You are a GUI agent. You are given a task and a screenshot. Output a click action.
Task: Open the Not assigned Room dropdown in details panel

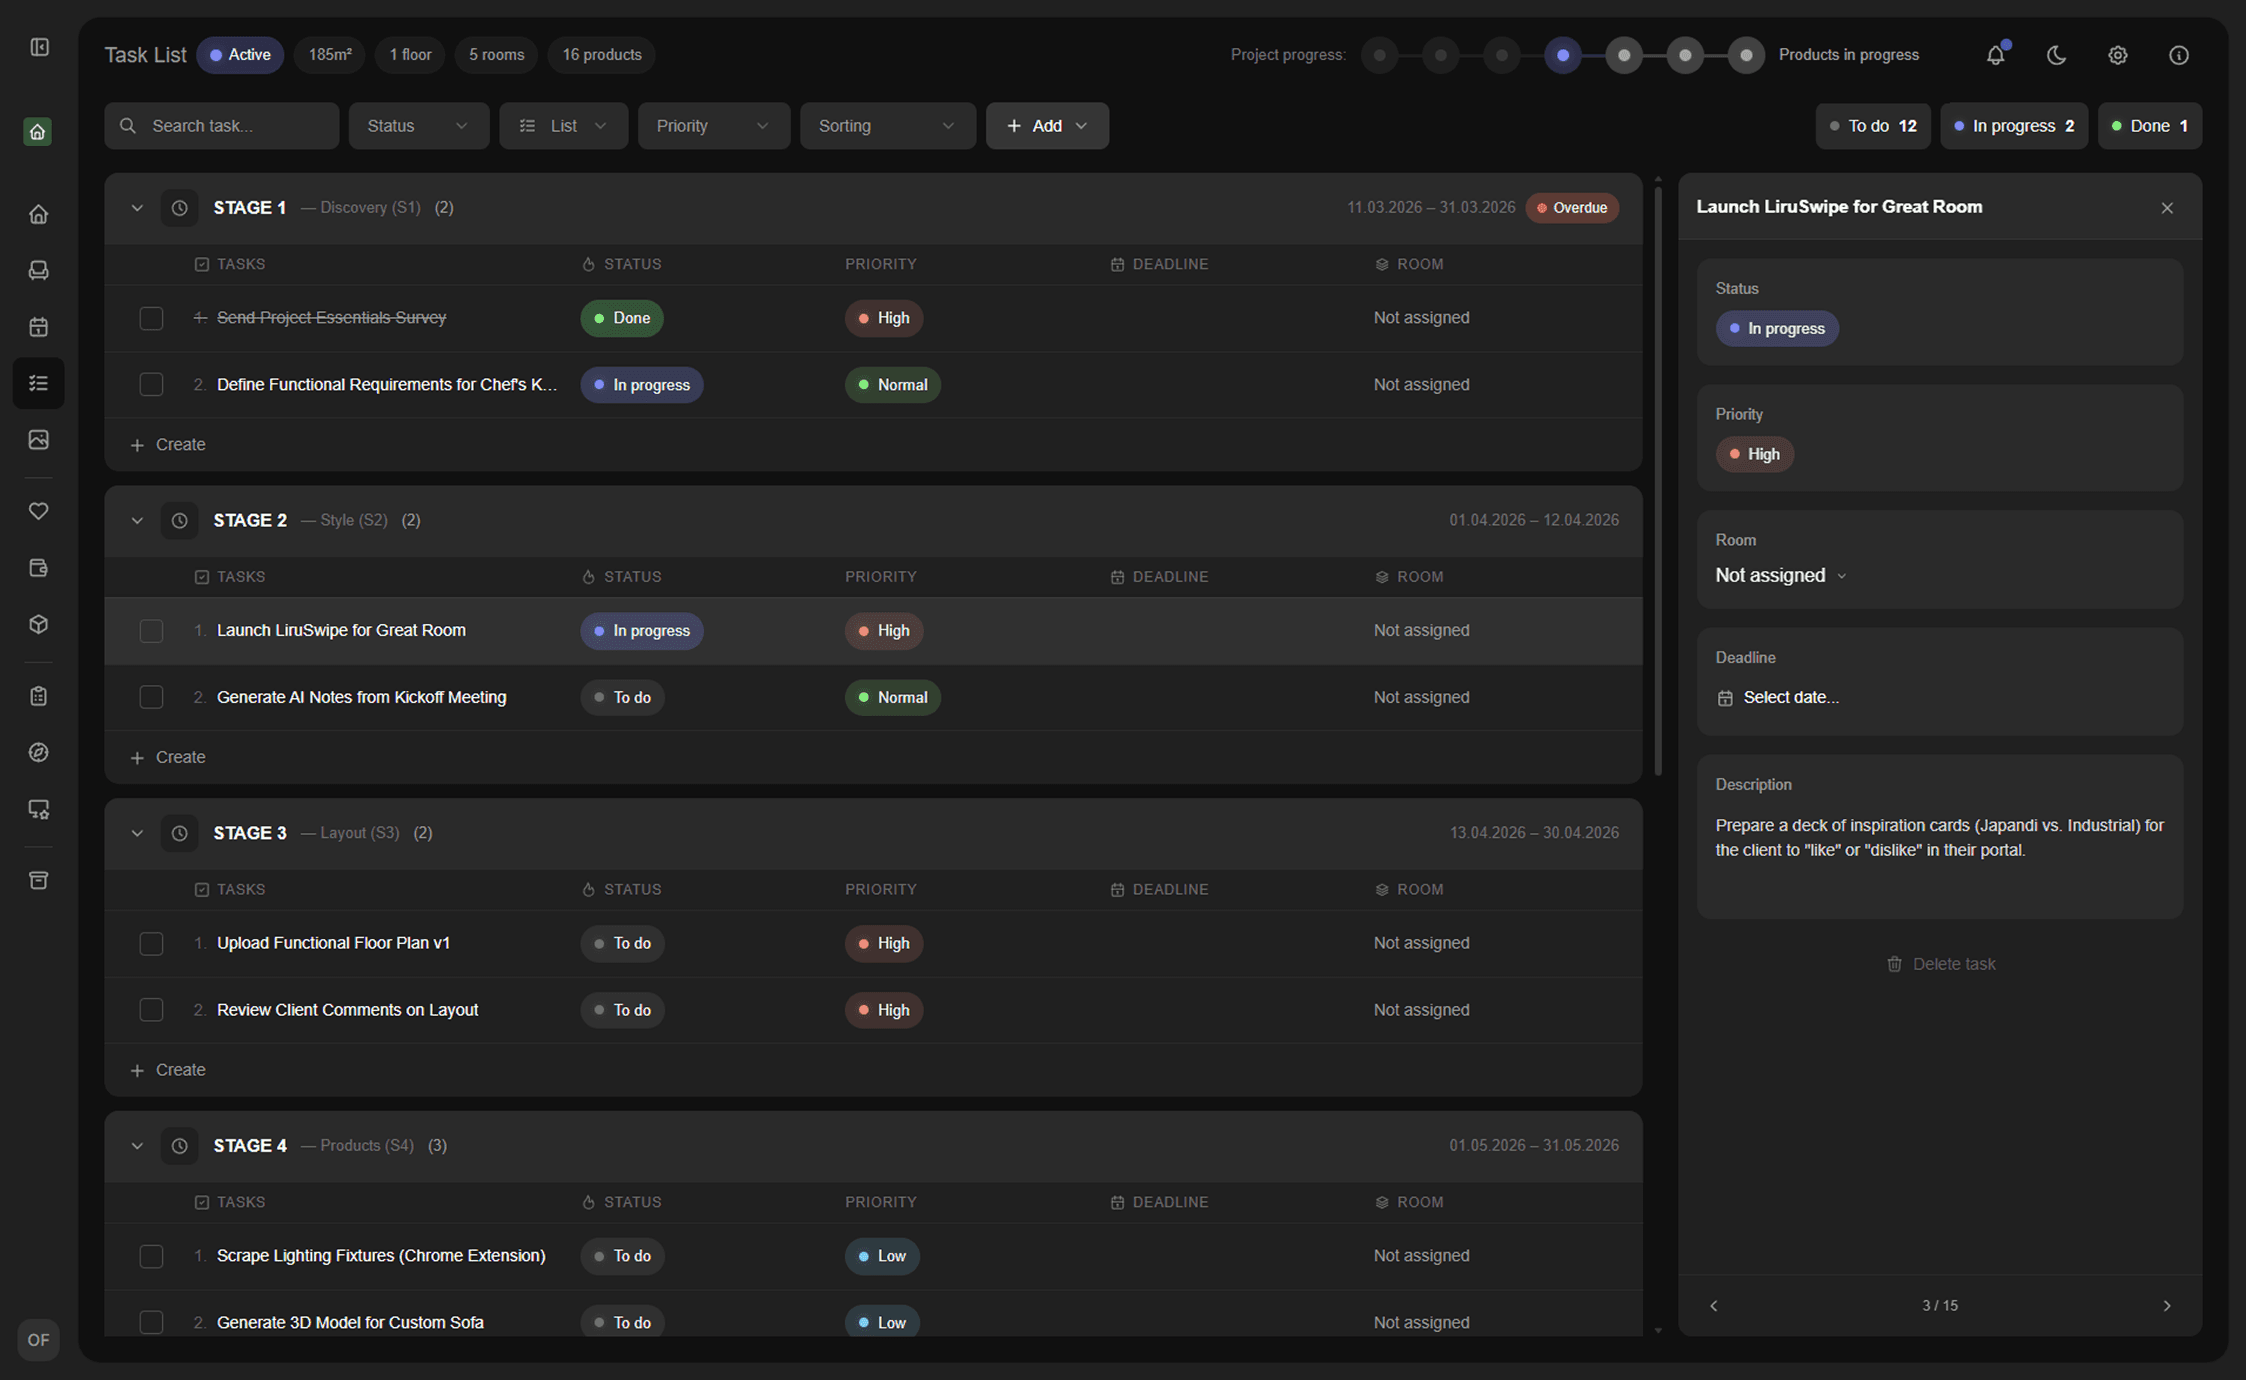[1780, 575]
